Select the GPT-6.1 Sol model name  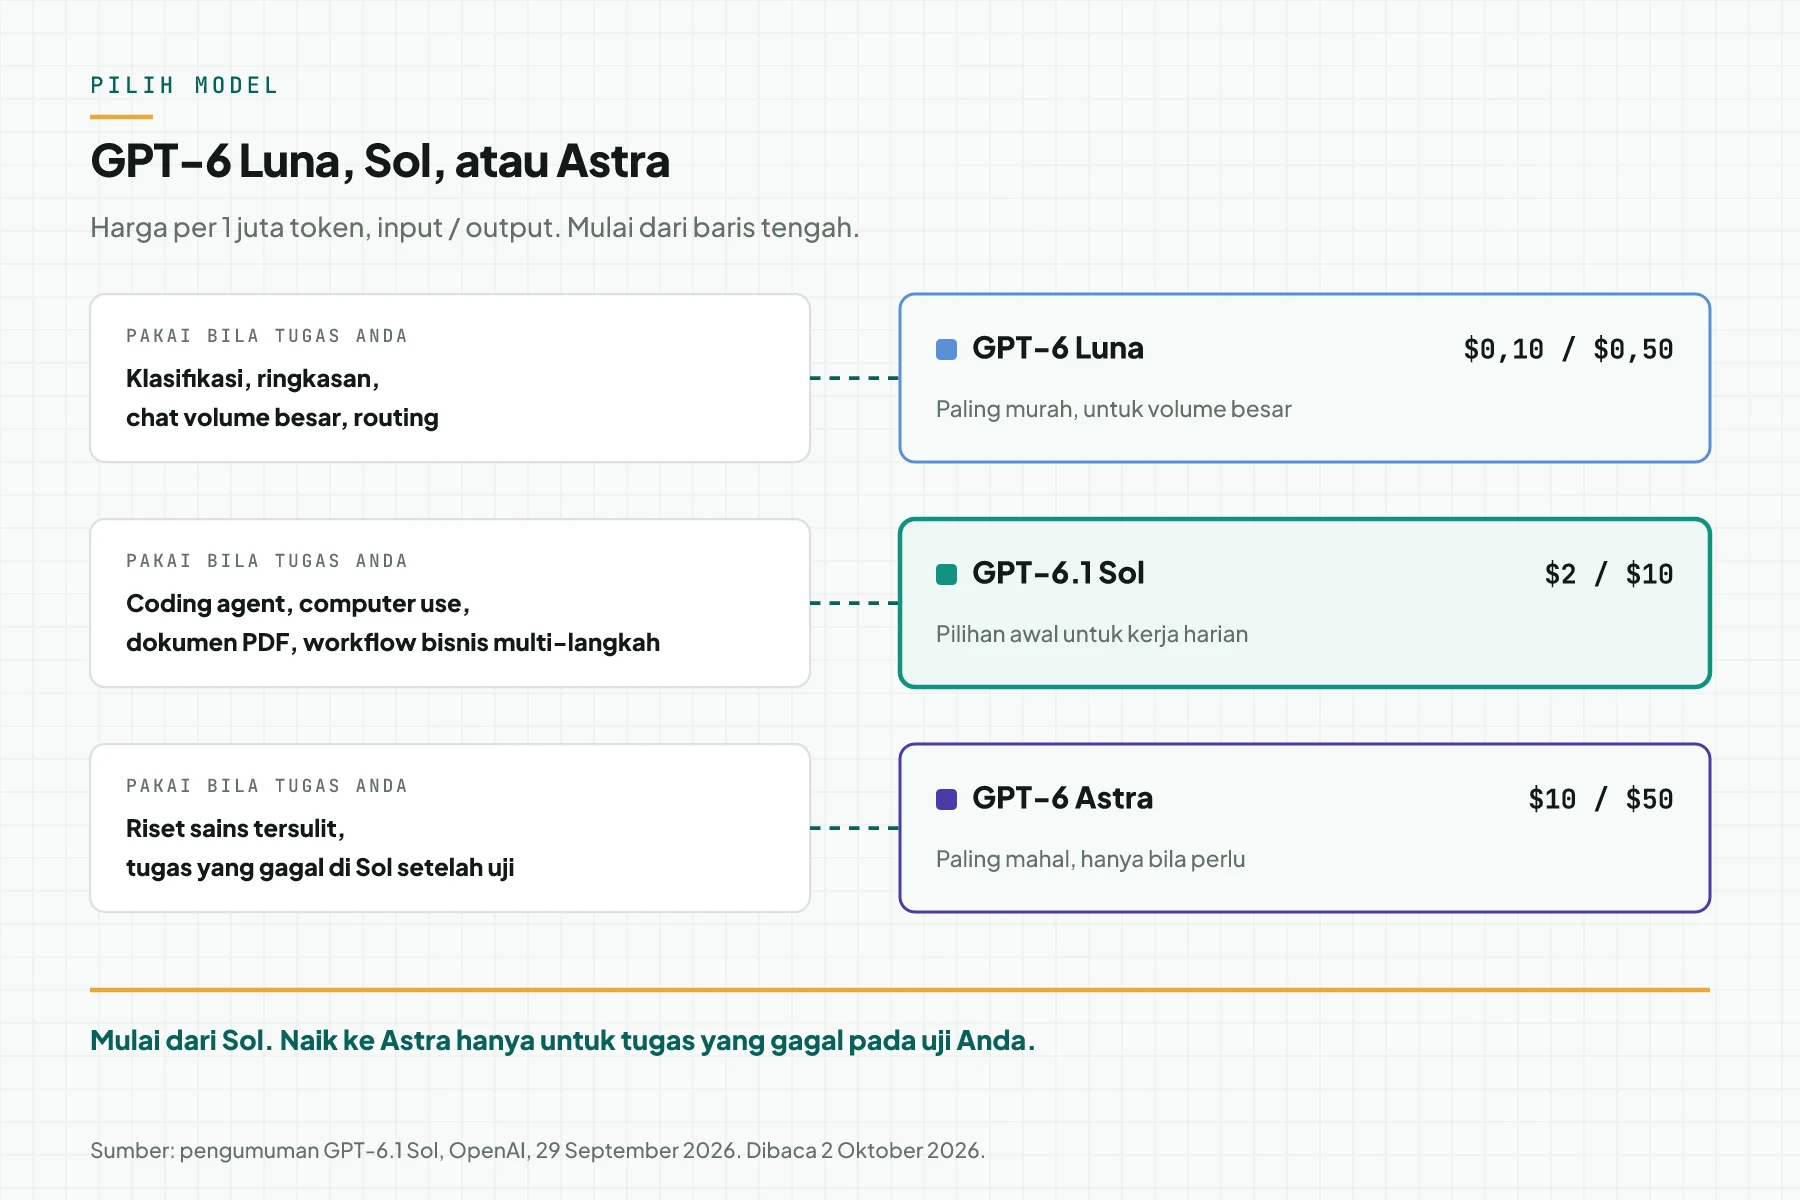click(x=1058, y=573)
